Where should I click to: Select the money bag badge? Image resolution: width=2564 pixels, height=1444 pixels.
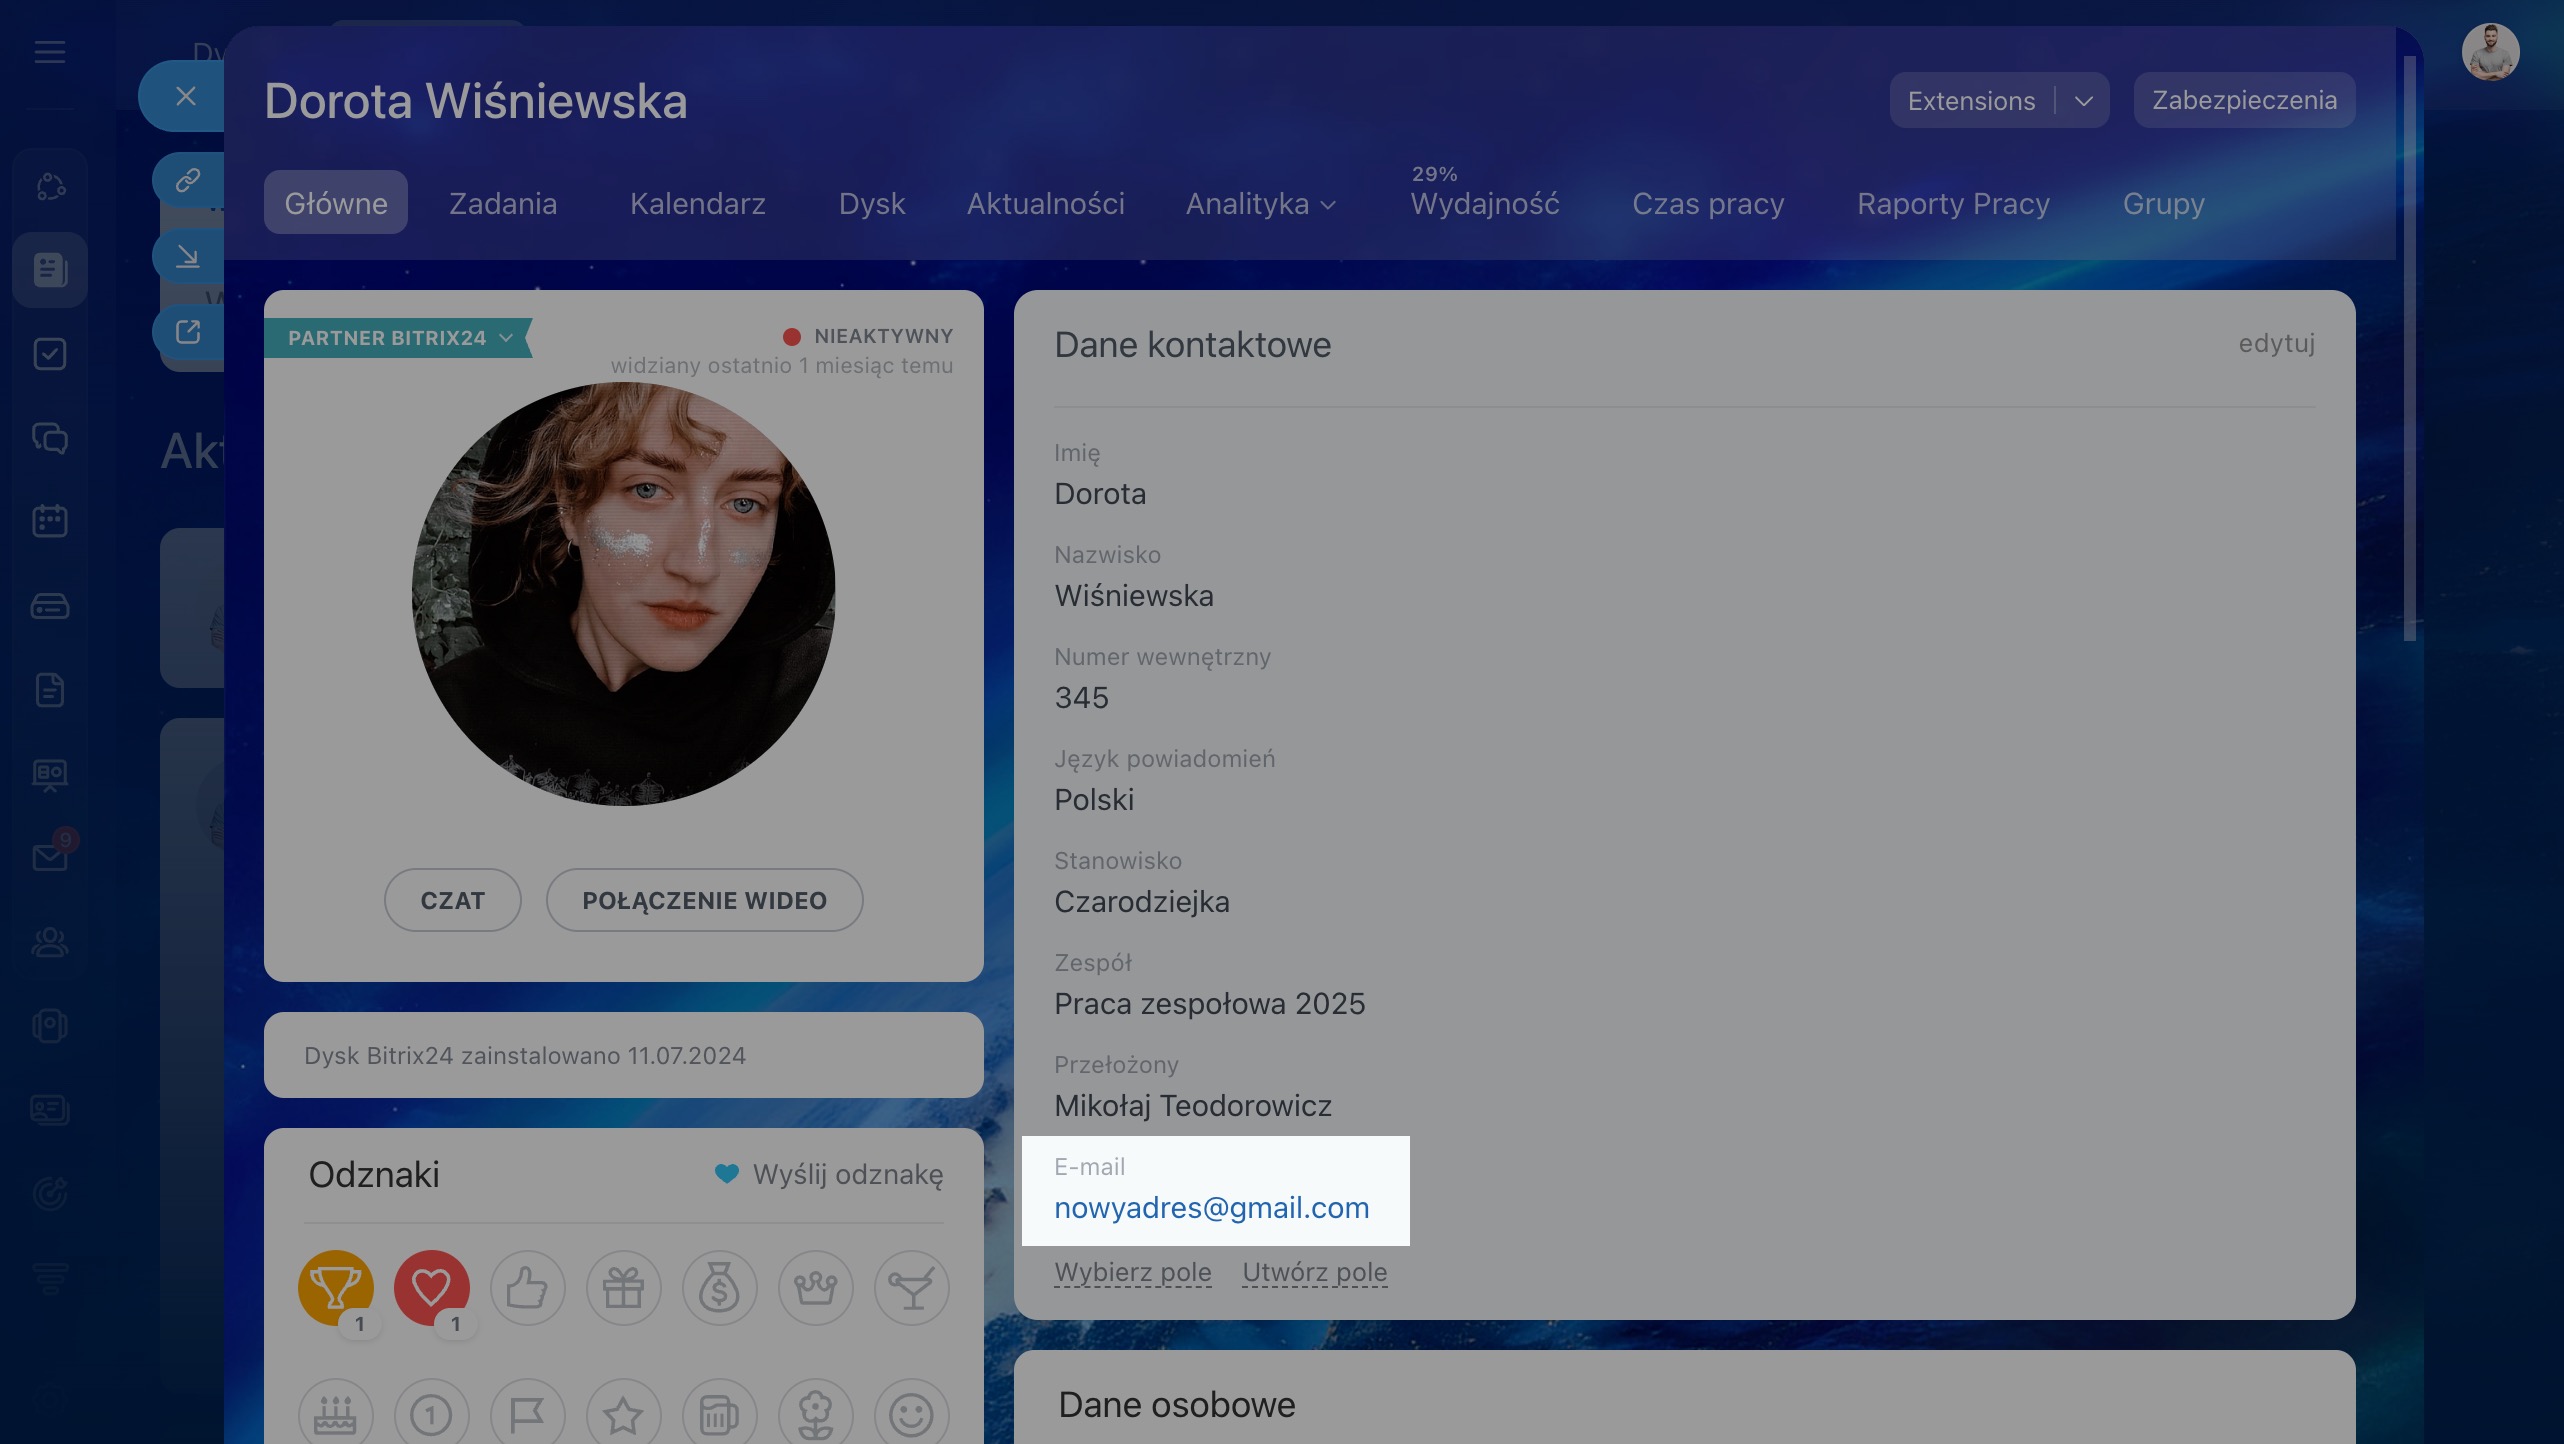pyautogui.click(x=719, y=1287)
